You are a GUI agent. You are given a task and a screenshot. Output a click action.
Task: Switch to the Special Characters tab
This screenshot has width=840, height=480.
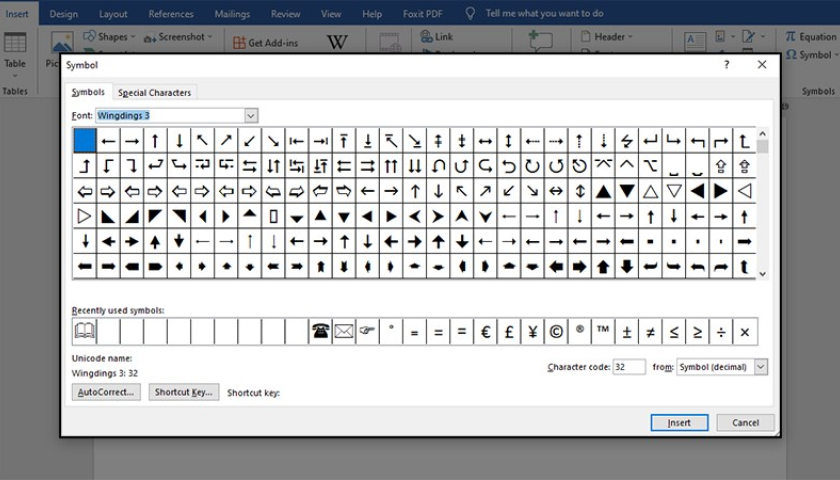(x=154, y=93)
